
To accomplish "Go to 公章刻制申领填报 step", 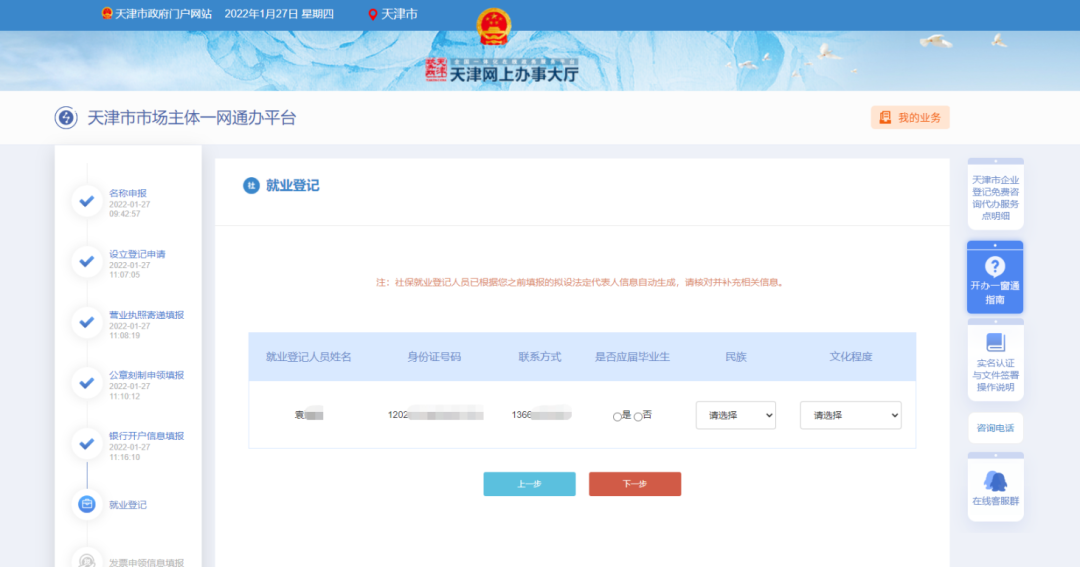I will (x=147, y=375).
